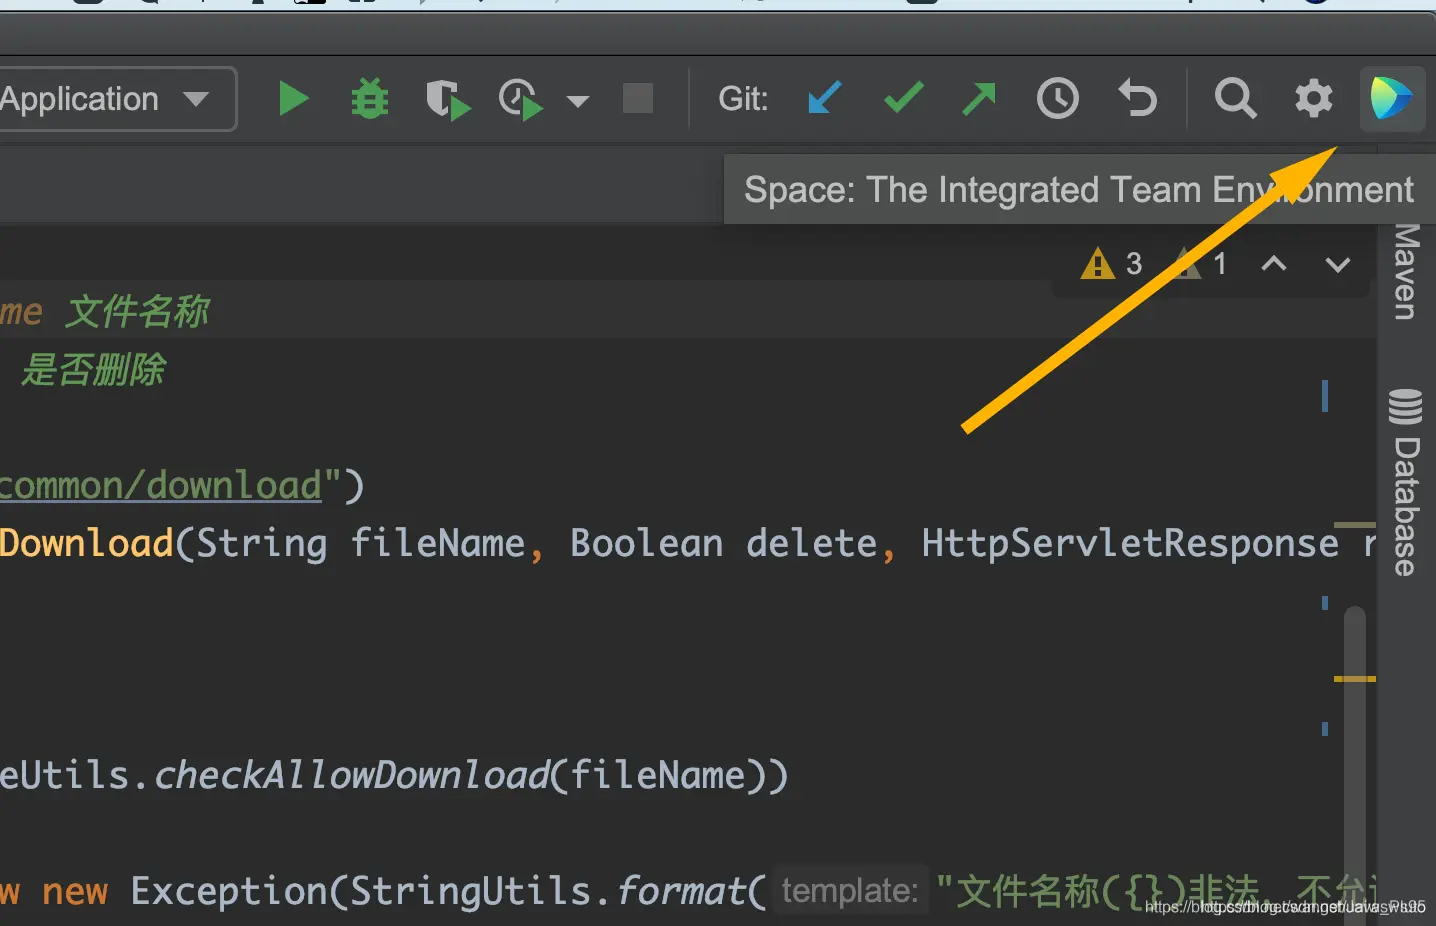The width and height of the screenshot is (1436, 926).
Task: Click HttpServletResponse parameter type
Action: pyautogui.click(x=1130, y=543)
